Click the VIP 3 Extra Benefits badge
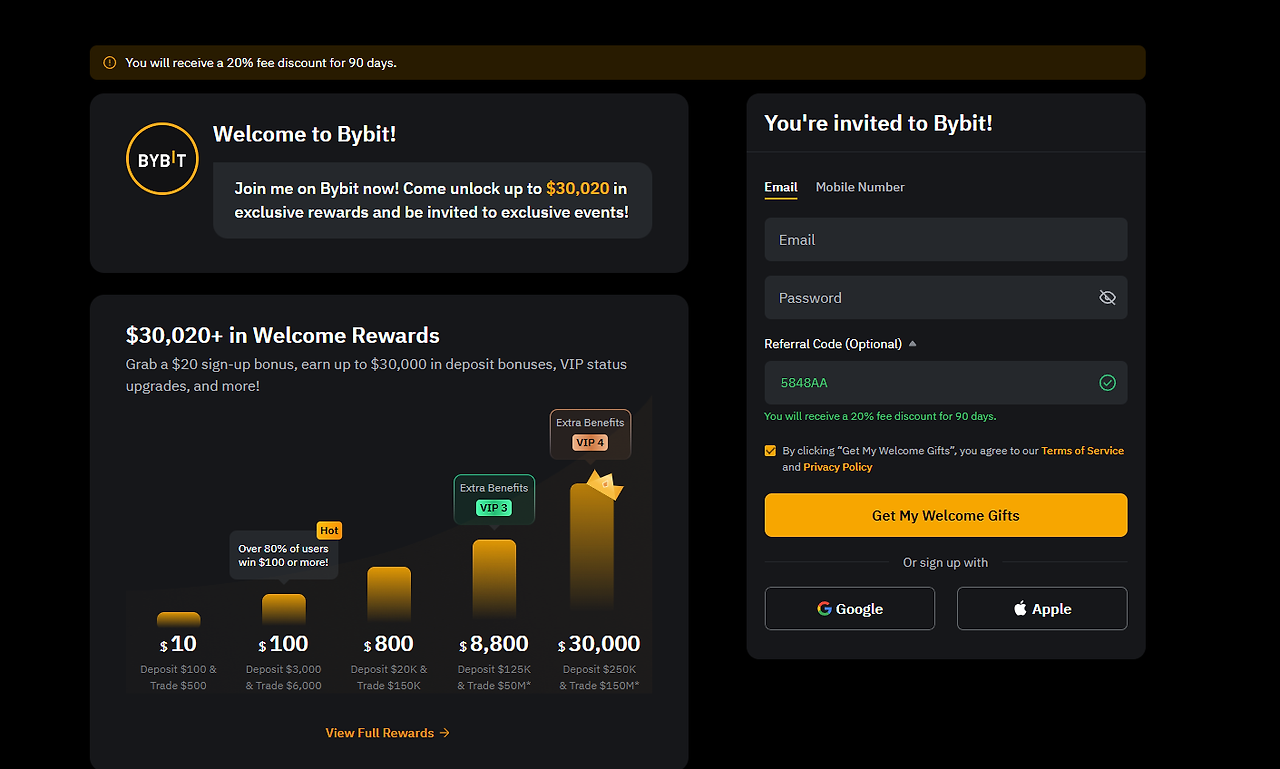 coord(494,498)
